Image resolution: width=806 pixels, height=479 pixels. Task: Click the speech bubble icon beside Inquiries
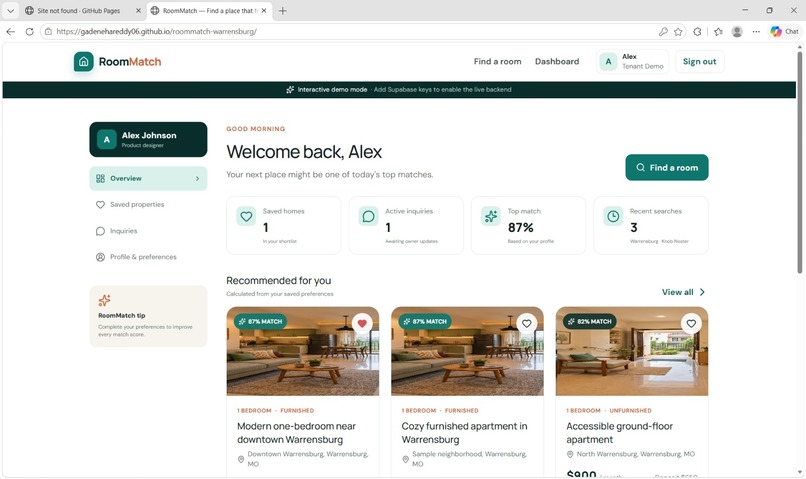100,231
